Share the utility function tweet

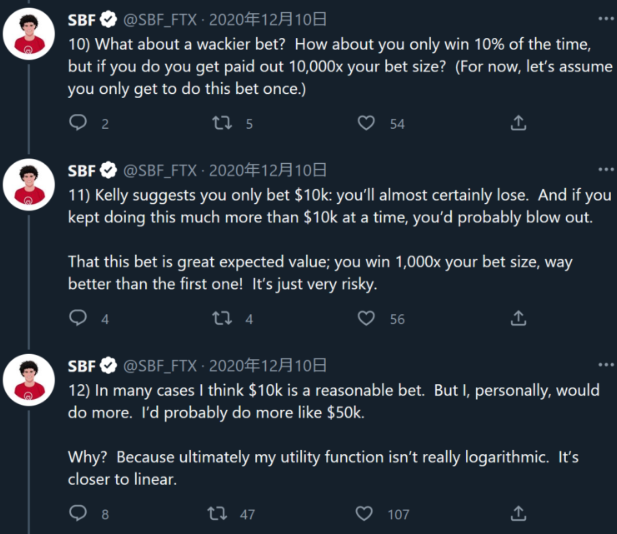click(518, 513)
